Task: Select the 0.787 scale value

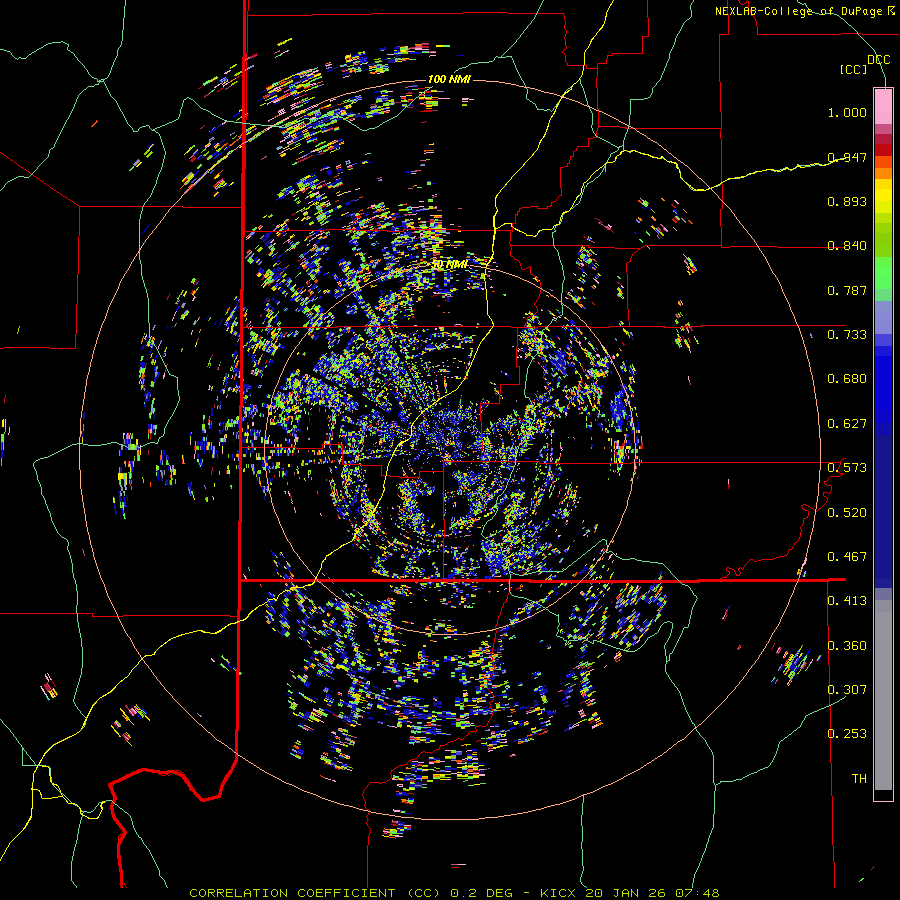Action: pos(847,290)
